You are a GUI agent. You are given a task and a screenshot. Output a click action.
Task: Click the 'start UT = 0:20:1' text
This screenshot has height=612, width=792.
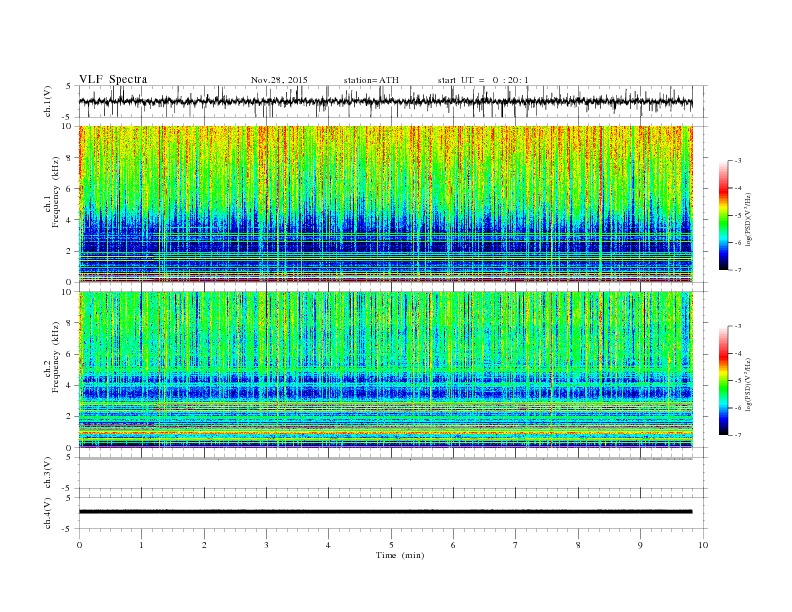(x=483, y=80)
